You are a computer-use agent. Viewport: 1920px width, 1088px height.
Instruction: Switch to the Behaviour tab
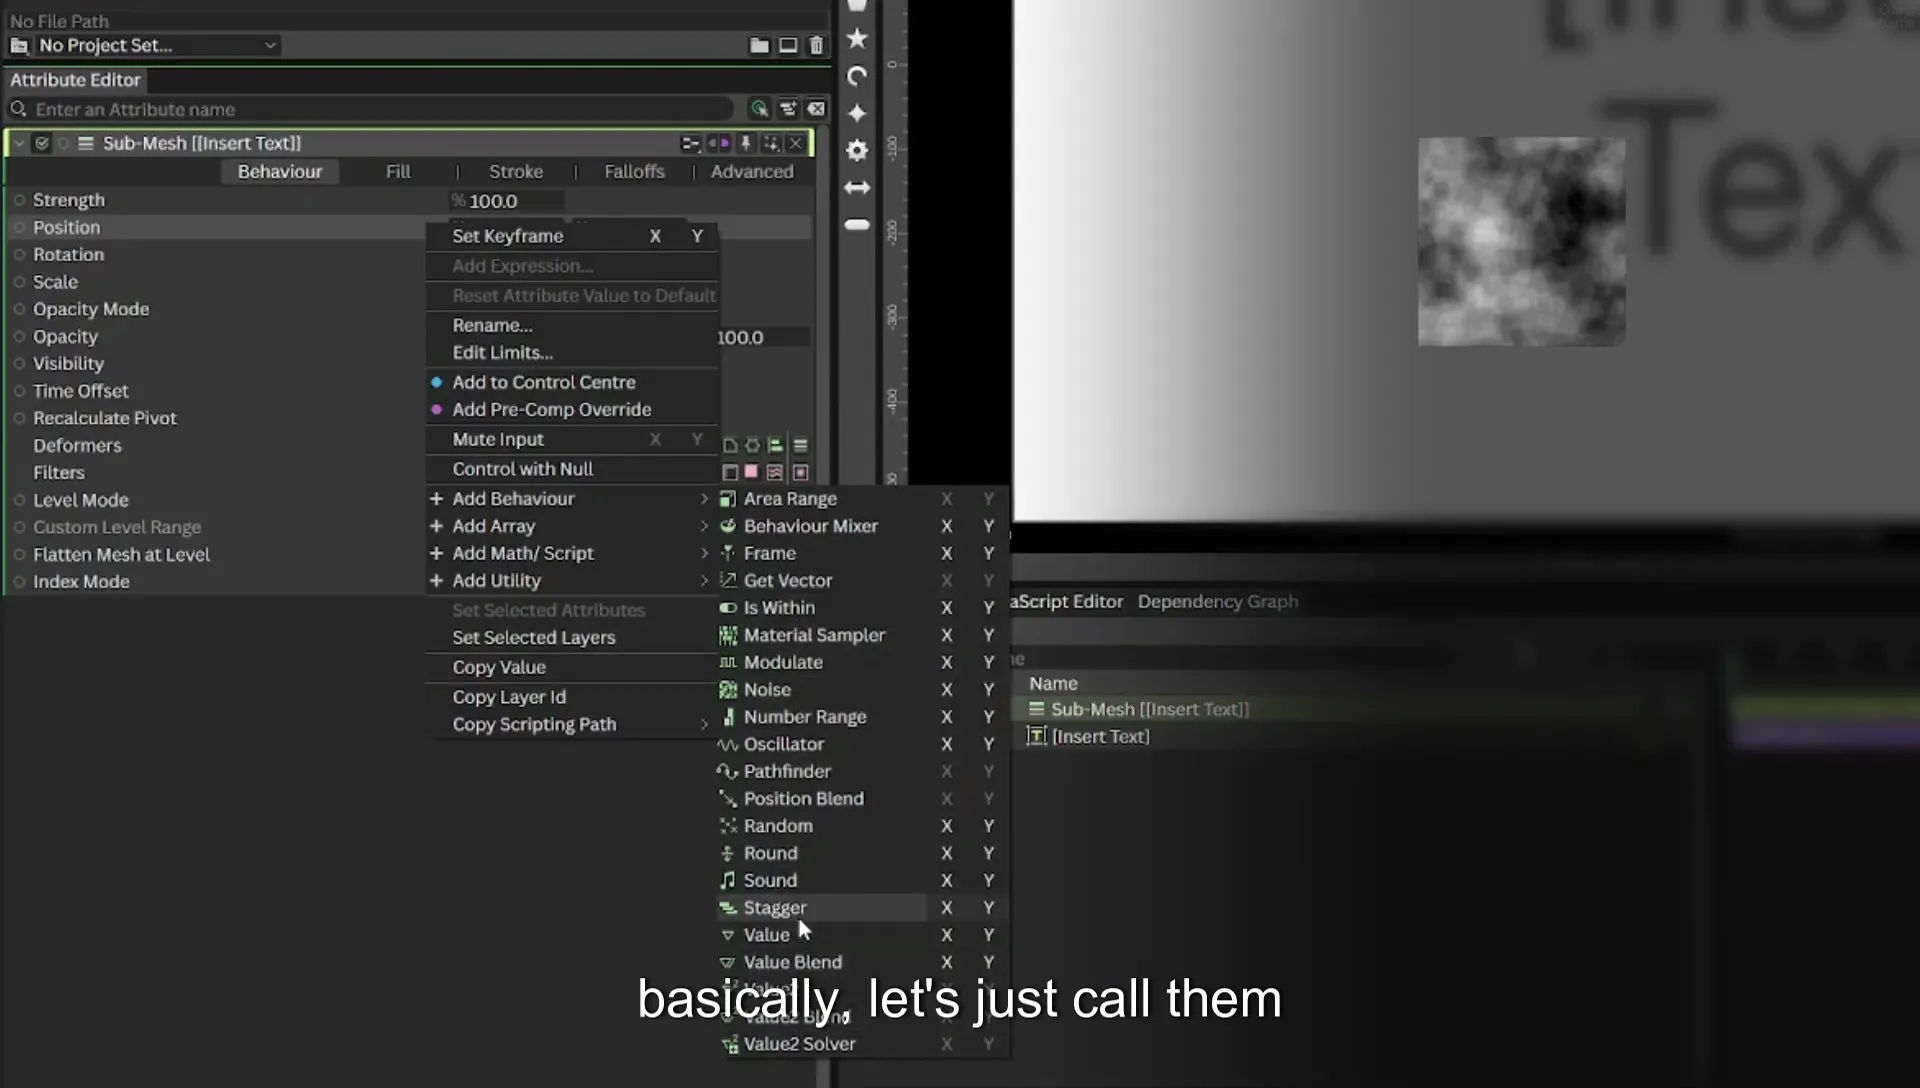point(280,172)
